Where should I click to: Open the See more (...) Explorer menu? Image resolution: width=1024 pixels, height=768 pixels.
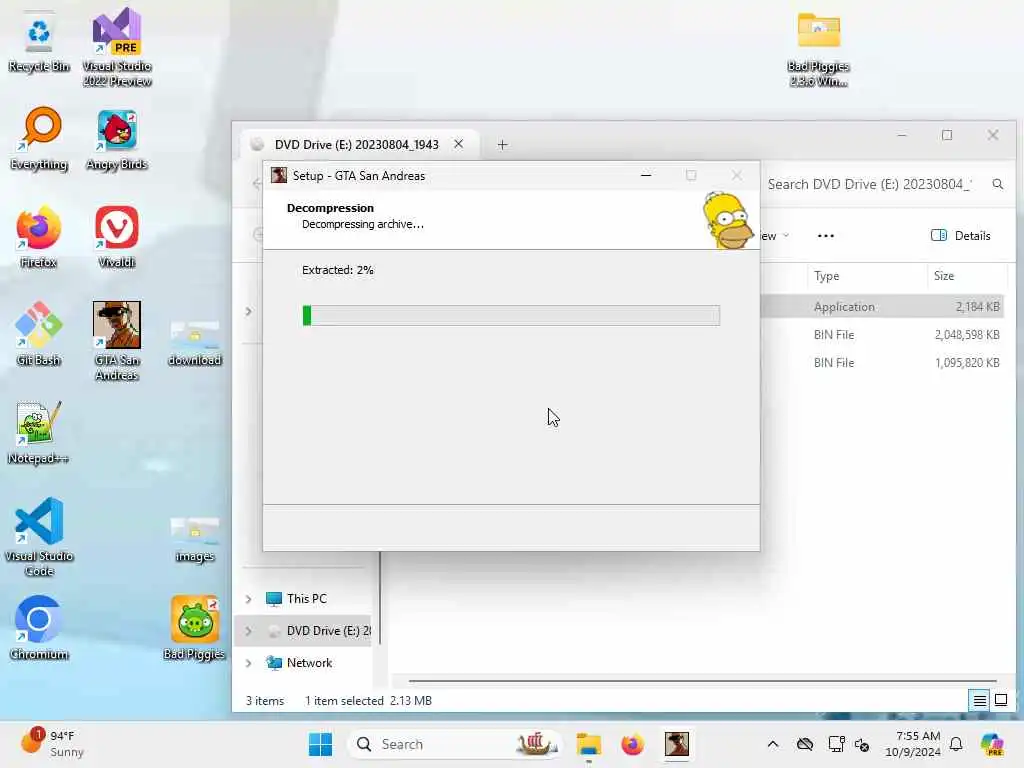coord(825,236)
